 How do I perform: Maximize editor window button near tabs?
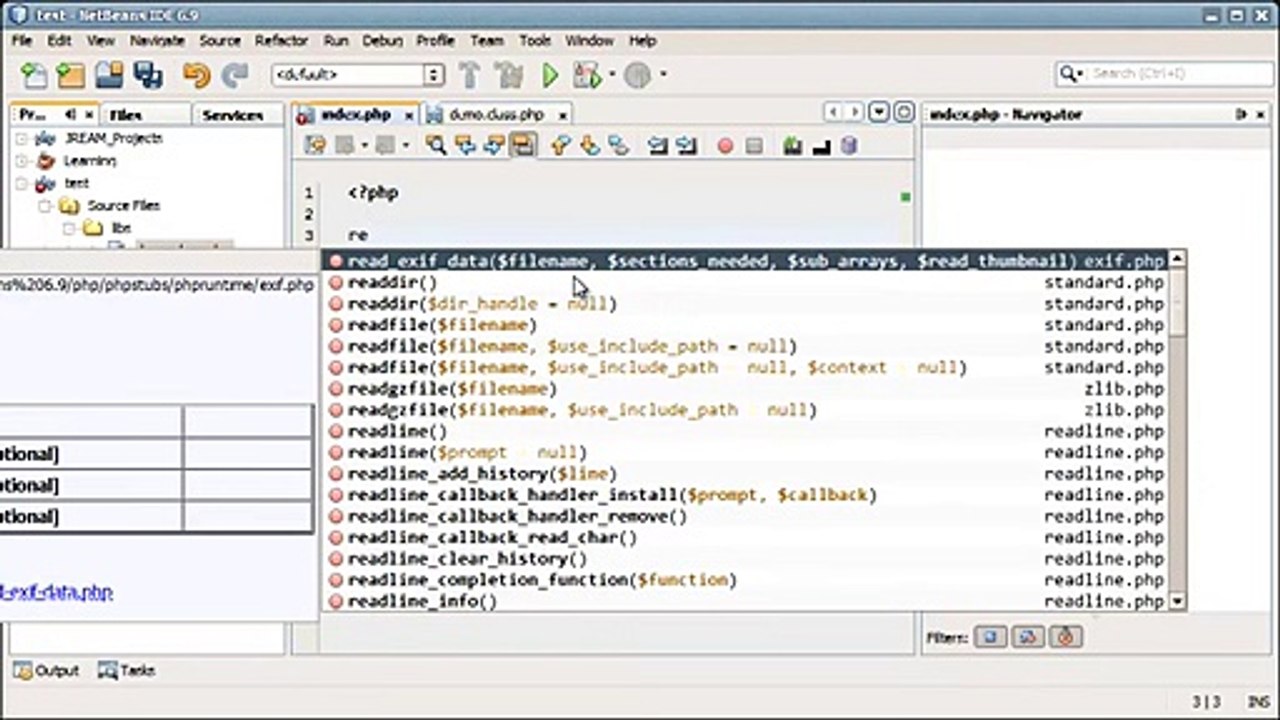903,113
